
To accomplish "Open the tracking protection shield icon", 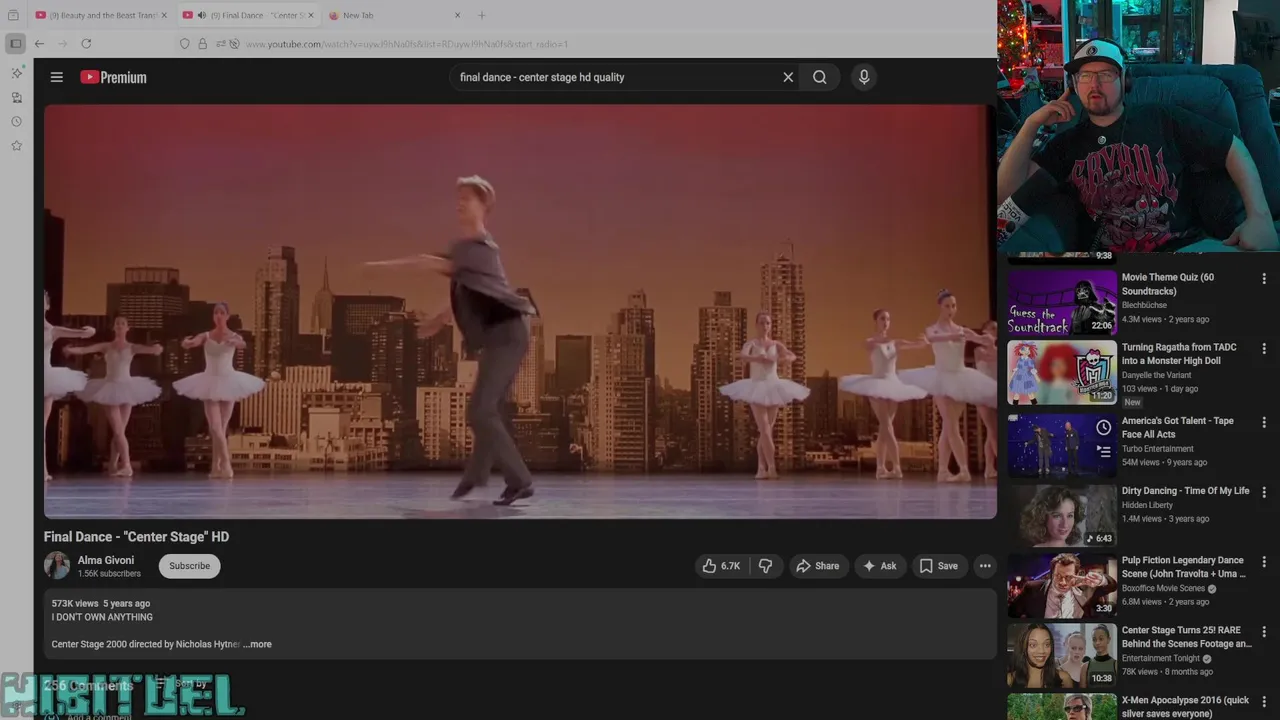I will tap(184, 44).
